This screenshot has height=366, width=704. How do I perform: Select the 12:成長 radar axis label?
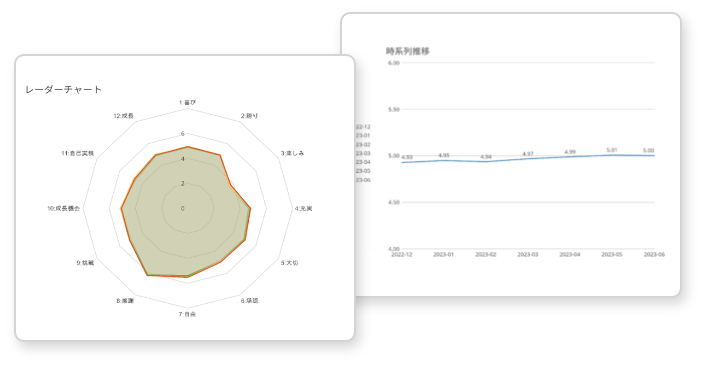tap(123, 116)
